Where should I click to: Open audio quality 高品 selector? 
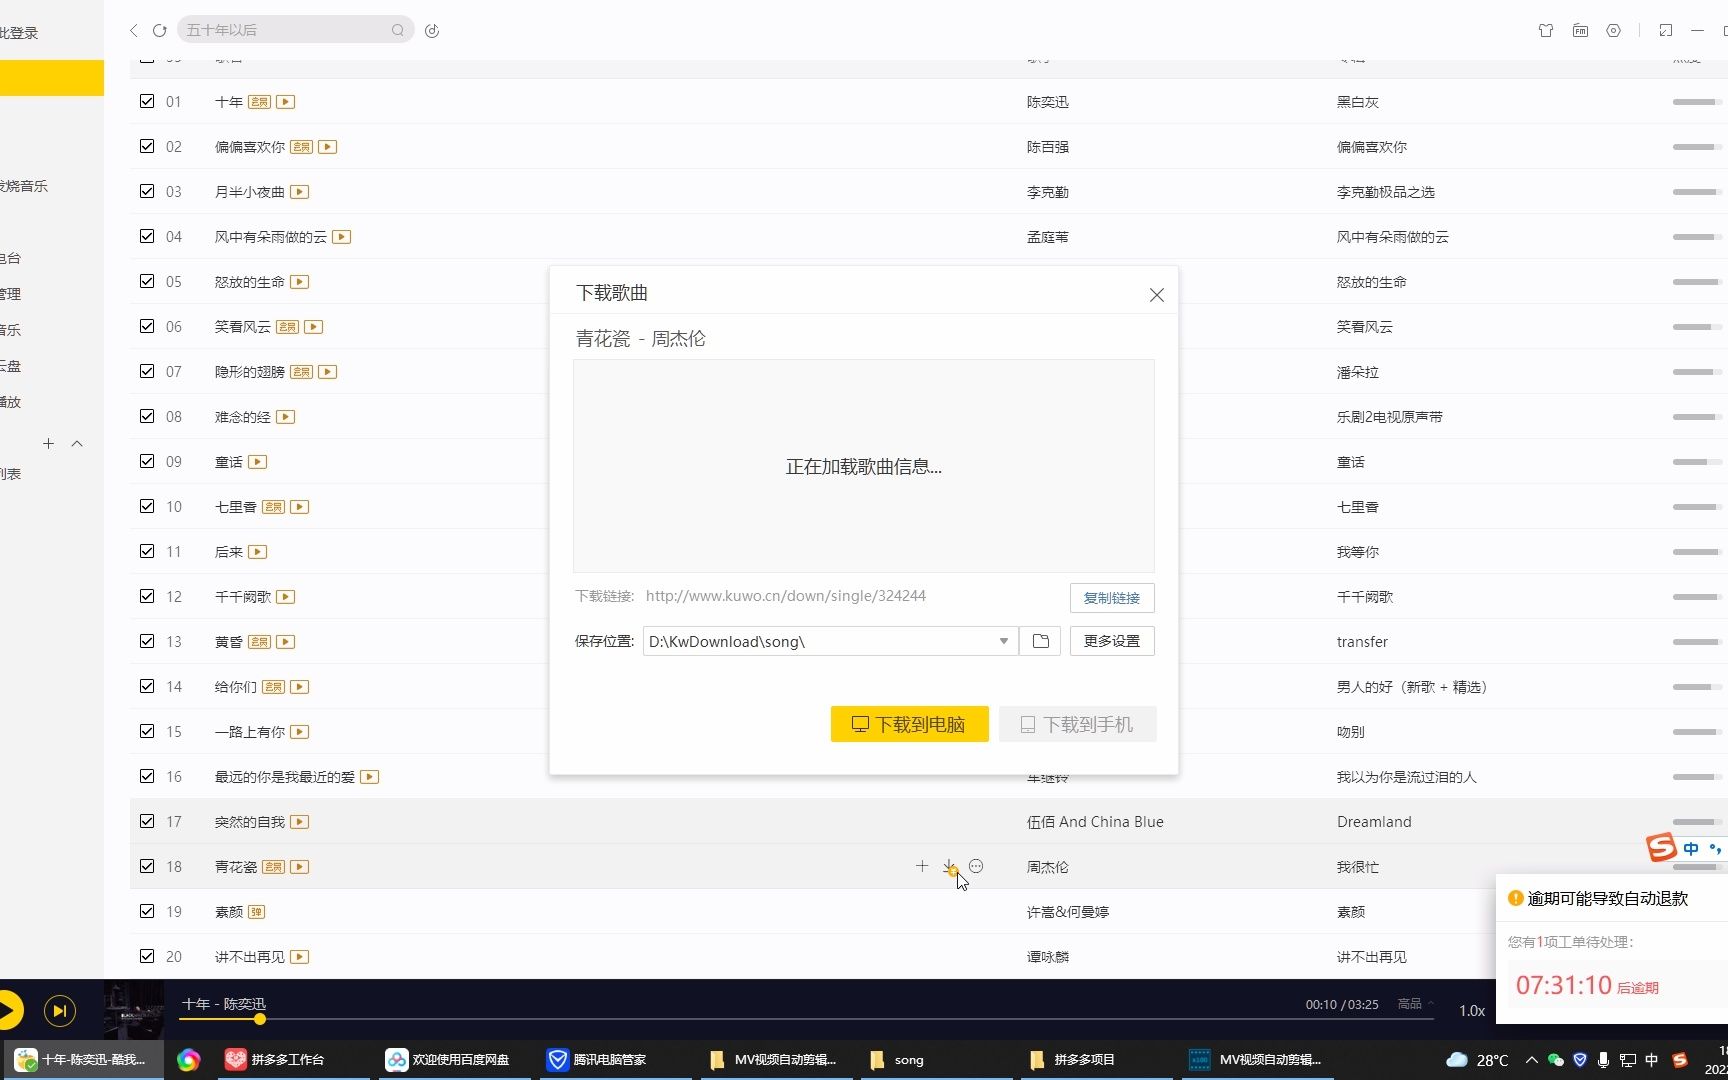(x=1415, y=1004)
